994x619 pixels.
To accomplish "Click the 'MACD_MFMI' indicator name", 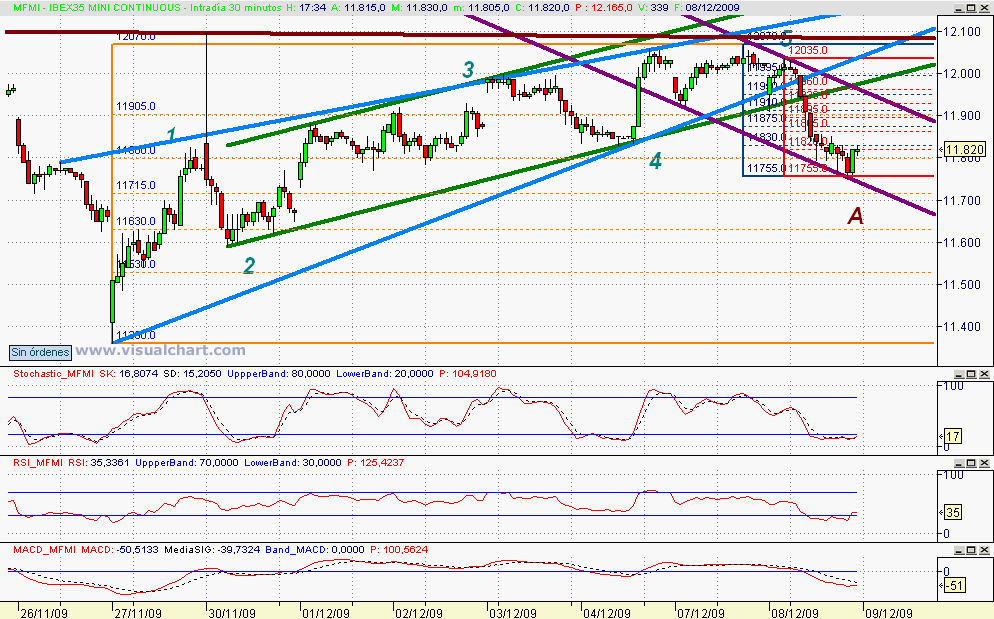I will (44, 550).
